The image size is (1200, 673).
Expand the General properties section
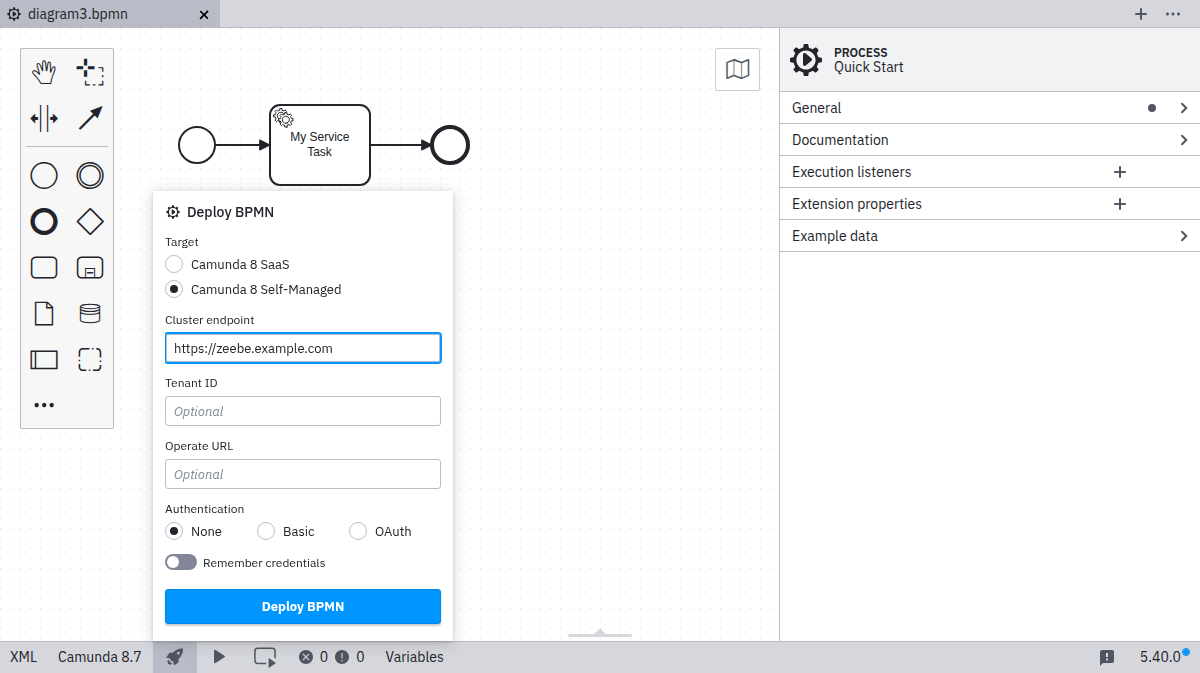point(988,107)
